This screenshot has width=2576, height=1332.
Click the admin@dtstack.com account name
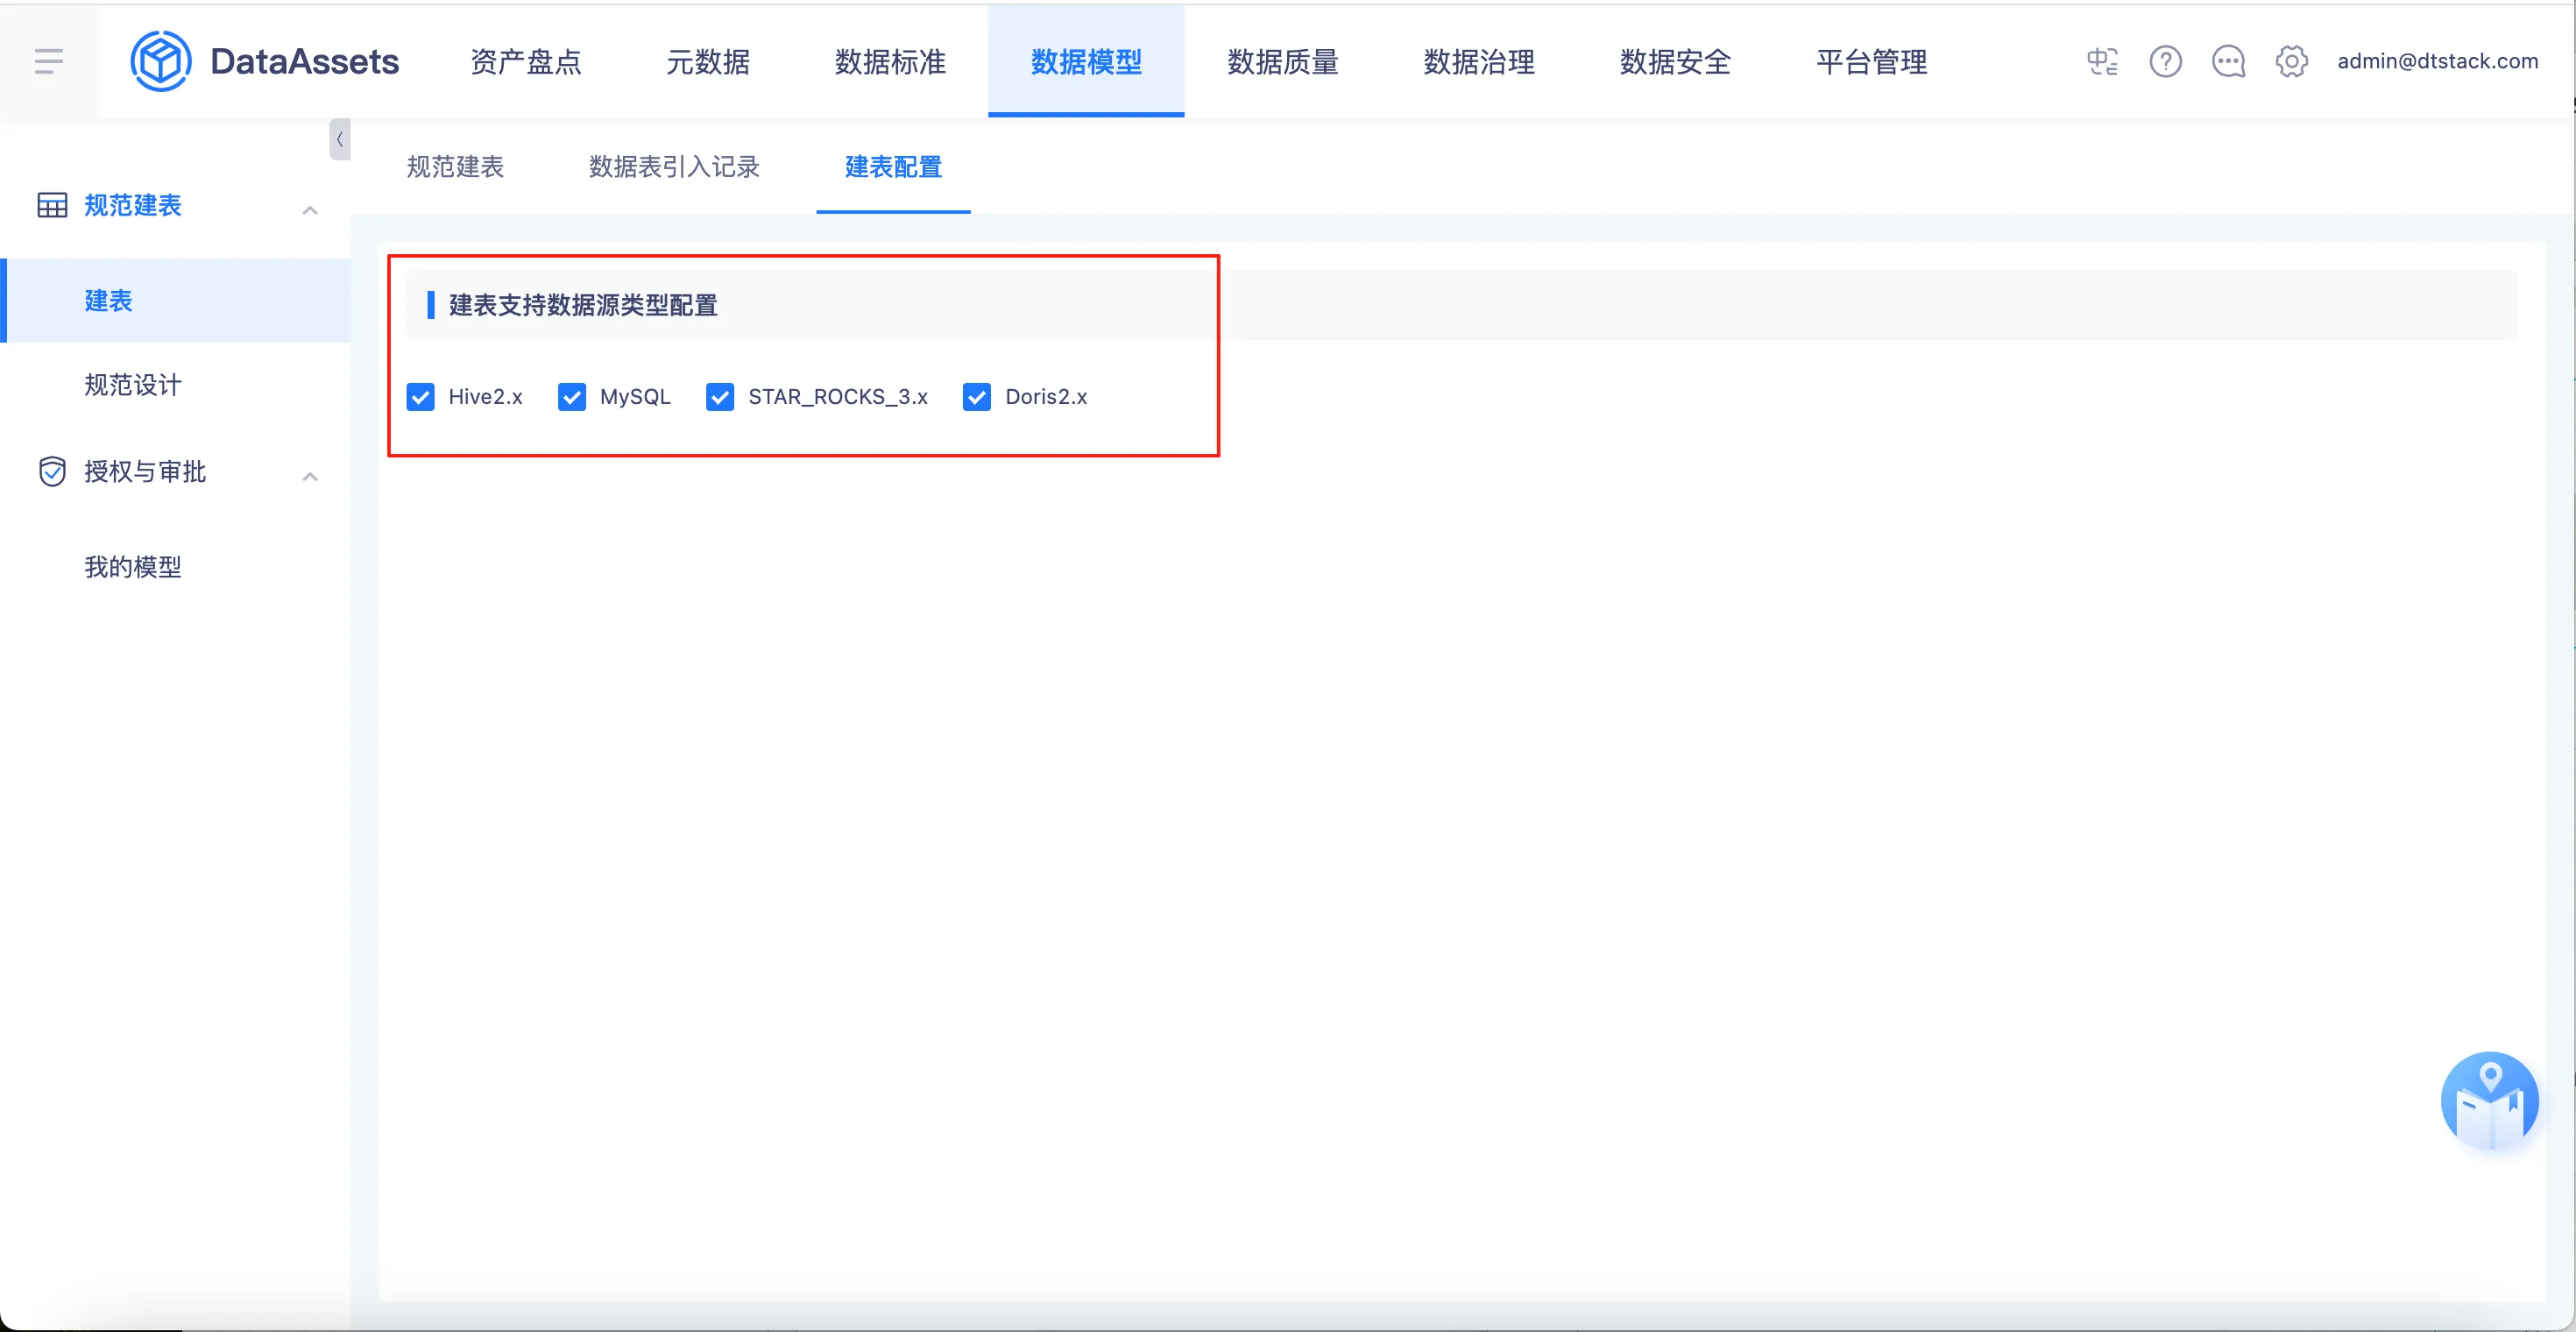click(2437, 61)
